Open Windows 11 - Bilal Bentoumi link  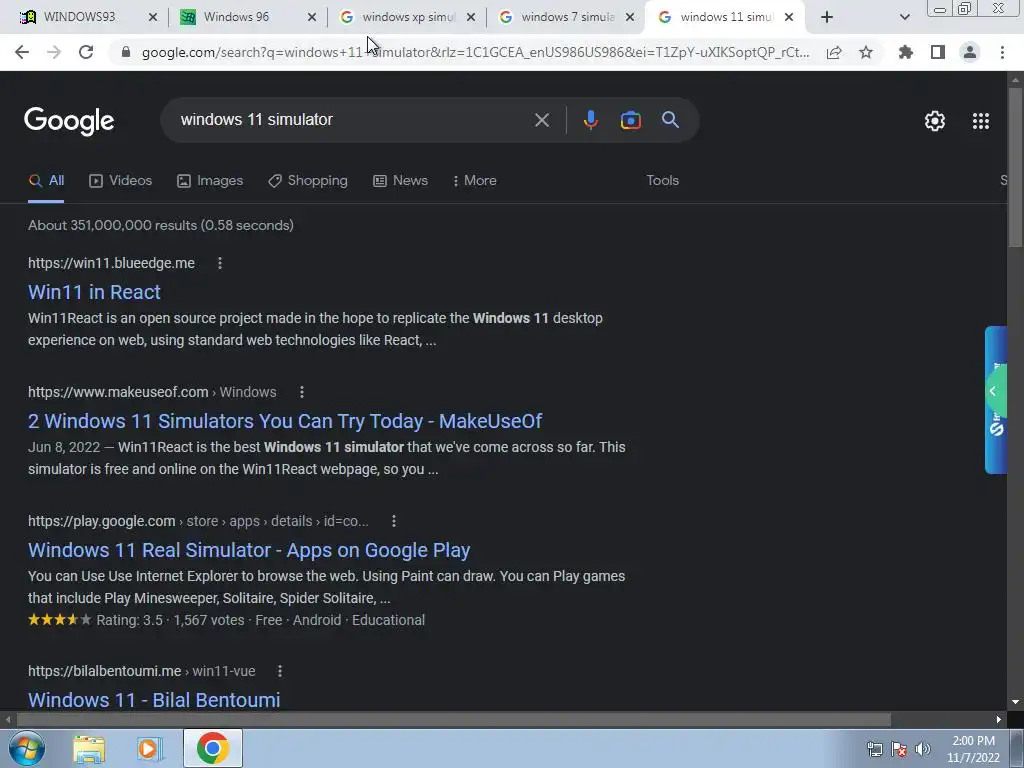click(154, 699)
